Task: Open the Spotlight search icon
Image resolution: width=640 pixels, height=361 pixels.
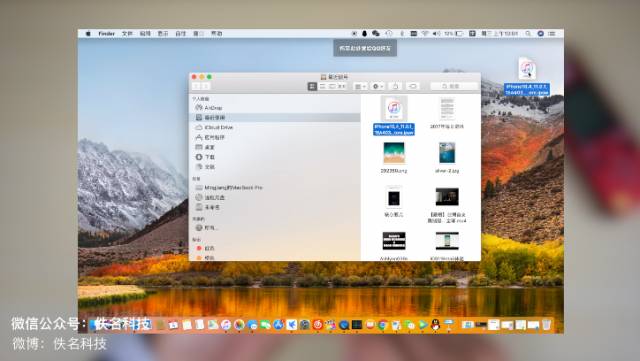Action: [x=528, y=33]
